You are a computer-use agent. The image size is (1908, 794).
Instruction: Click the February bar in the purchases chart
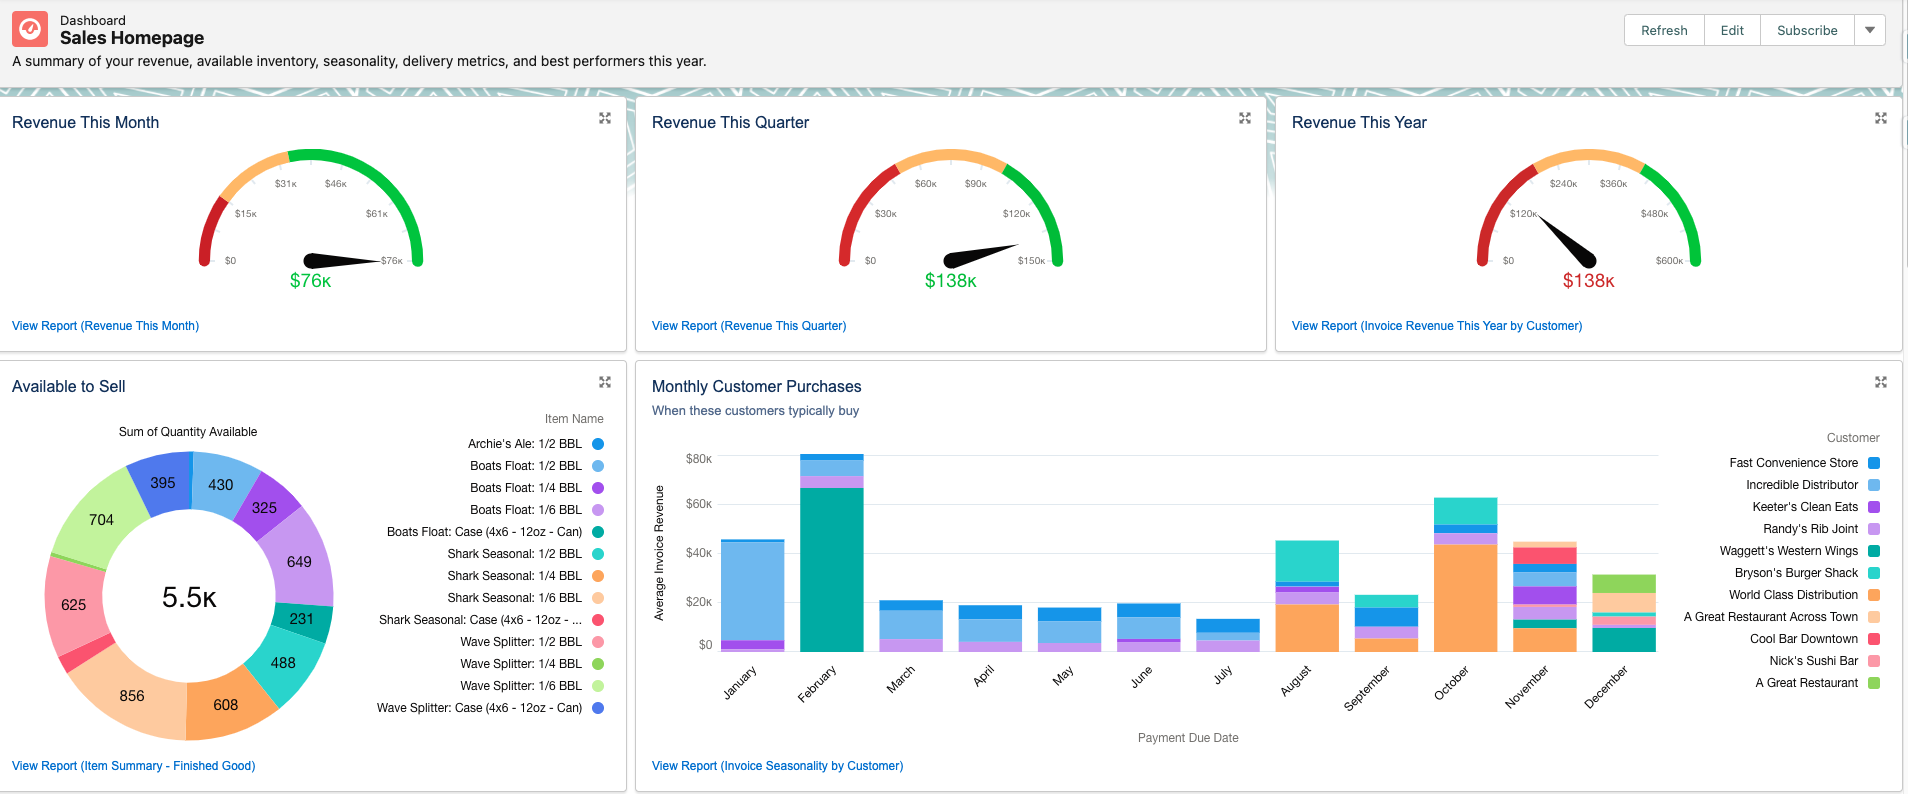(x=831, y=568)
